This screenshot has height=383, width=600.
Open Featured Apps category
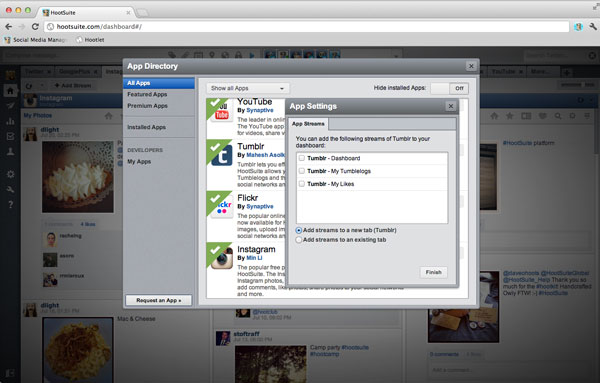pyautogui.click(x=147, y=94)
